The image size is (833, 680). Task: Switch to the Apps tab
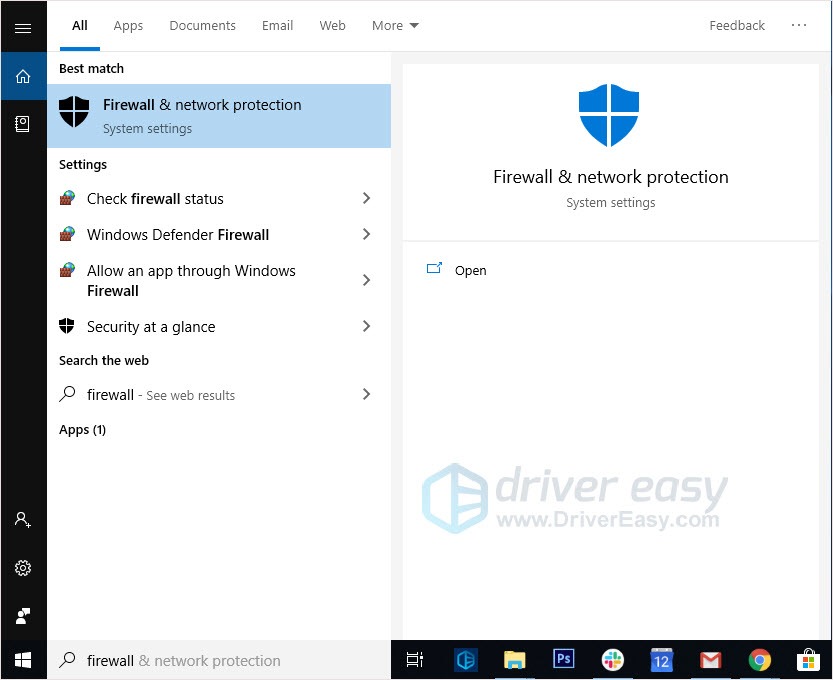pos(128,25)
